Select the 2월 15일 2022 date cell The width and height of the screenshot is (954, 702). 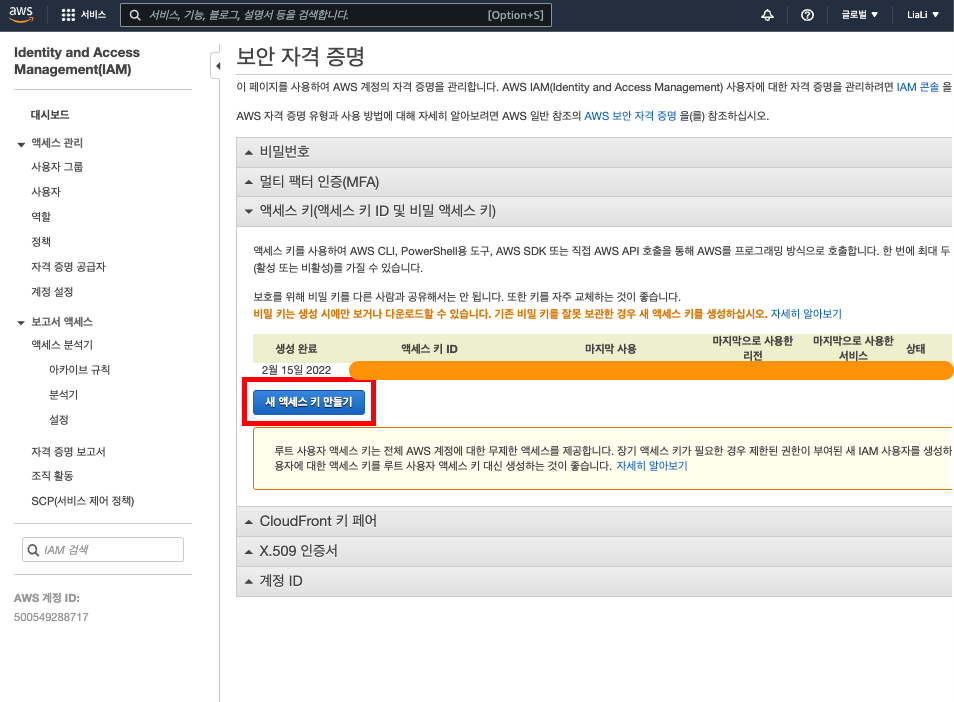[296, 370]
